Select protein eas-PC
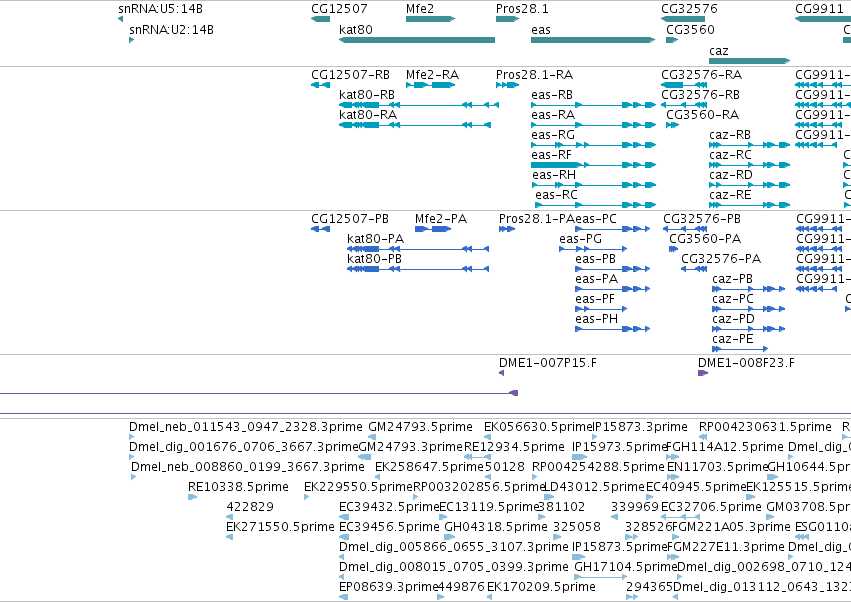The image size is (851, 602). [x=596, y=219]
